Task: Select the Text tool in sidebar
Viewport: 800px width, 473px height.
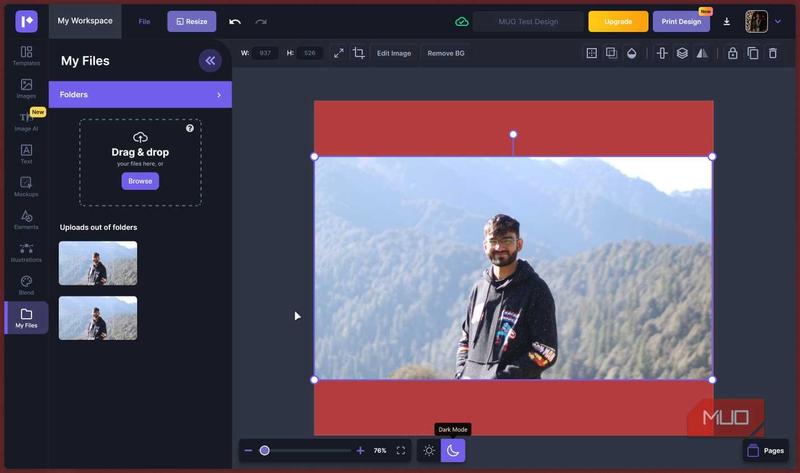Action: coord(26,154)
